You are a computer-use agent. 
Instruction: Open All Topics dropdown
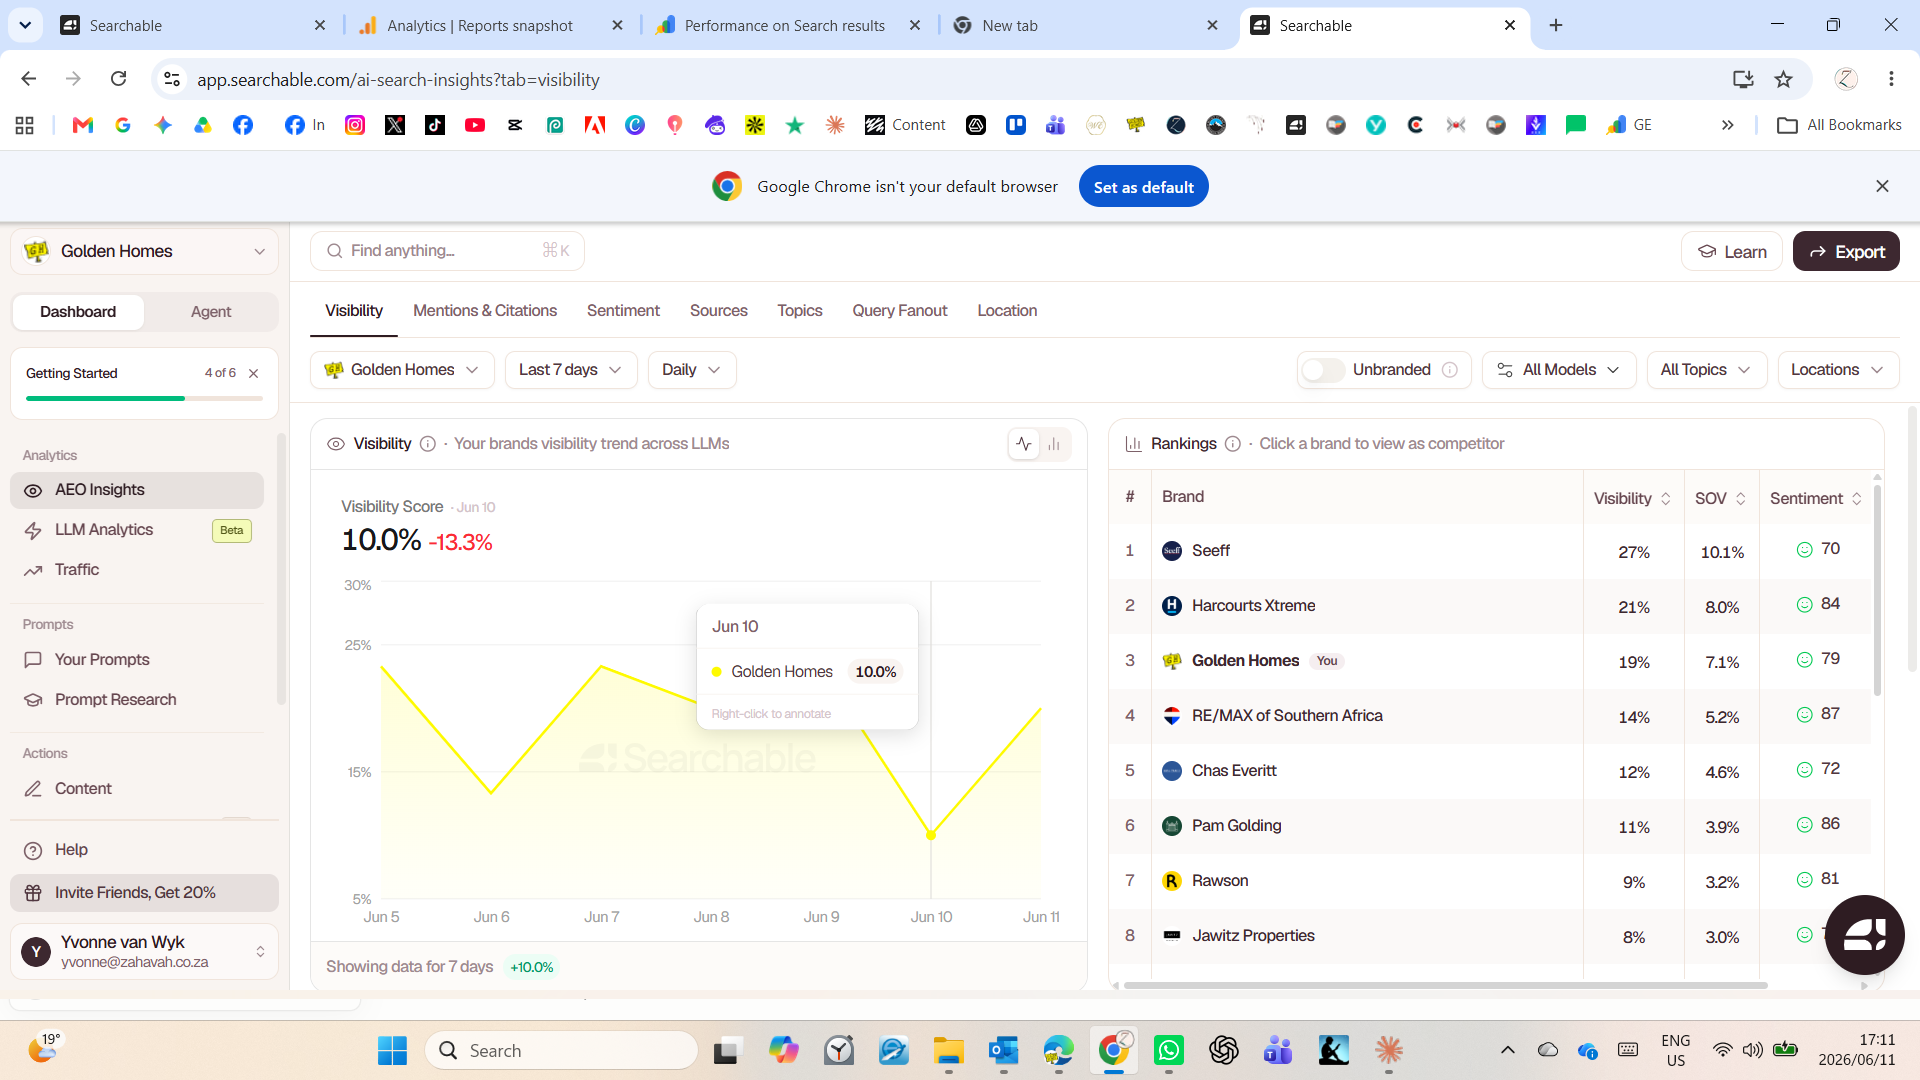[x=1706, y=370]
